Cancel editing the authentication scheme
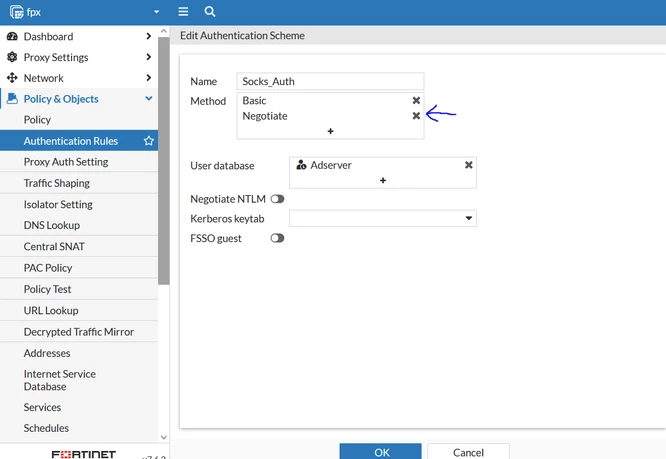The image size is (666, 459). [468, 451]
